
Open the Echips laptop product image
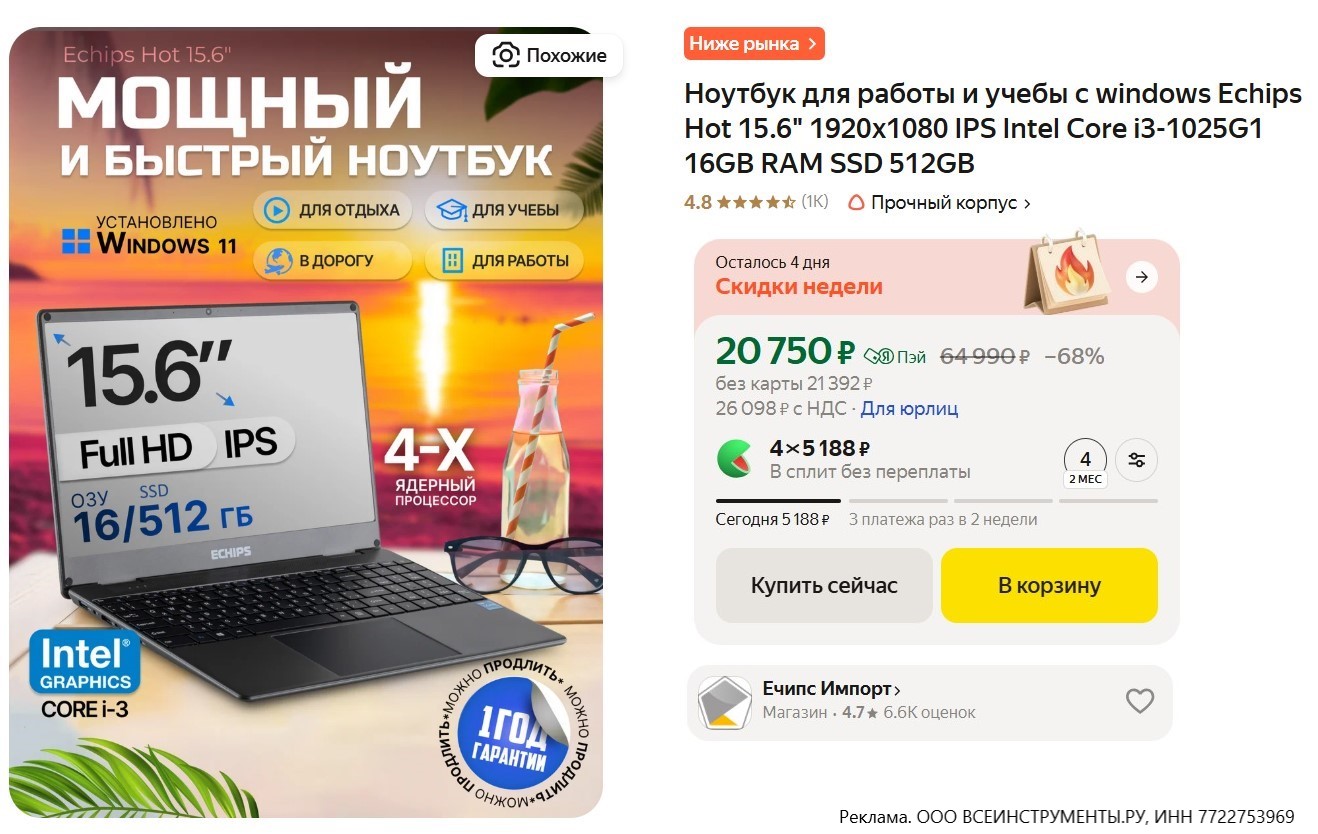(x=306, y=422)
